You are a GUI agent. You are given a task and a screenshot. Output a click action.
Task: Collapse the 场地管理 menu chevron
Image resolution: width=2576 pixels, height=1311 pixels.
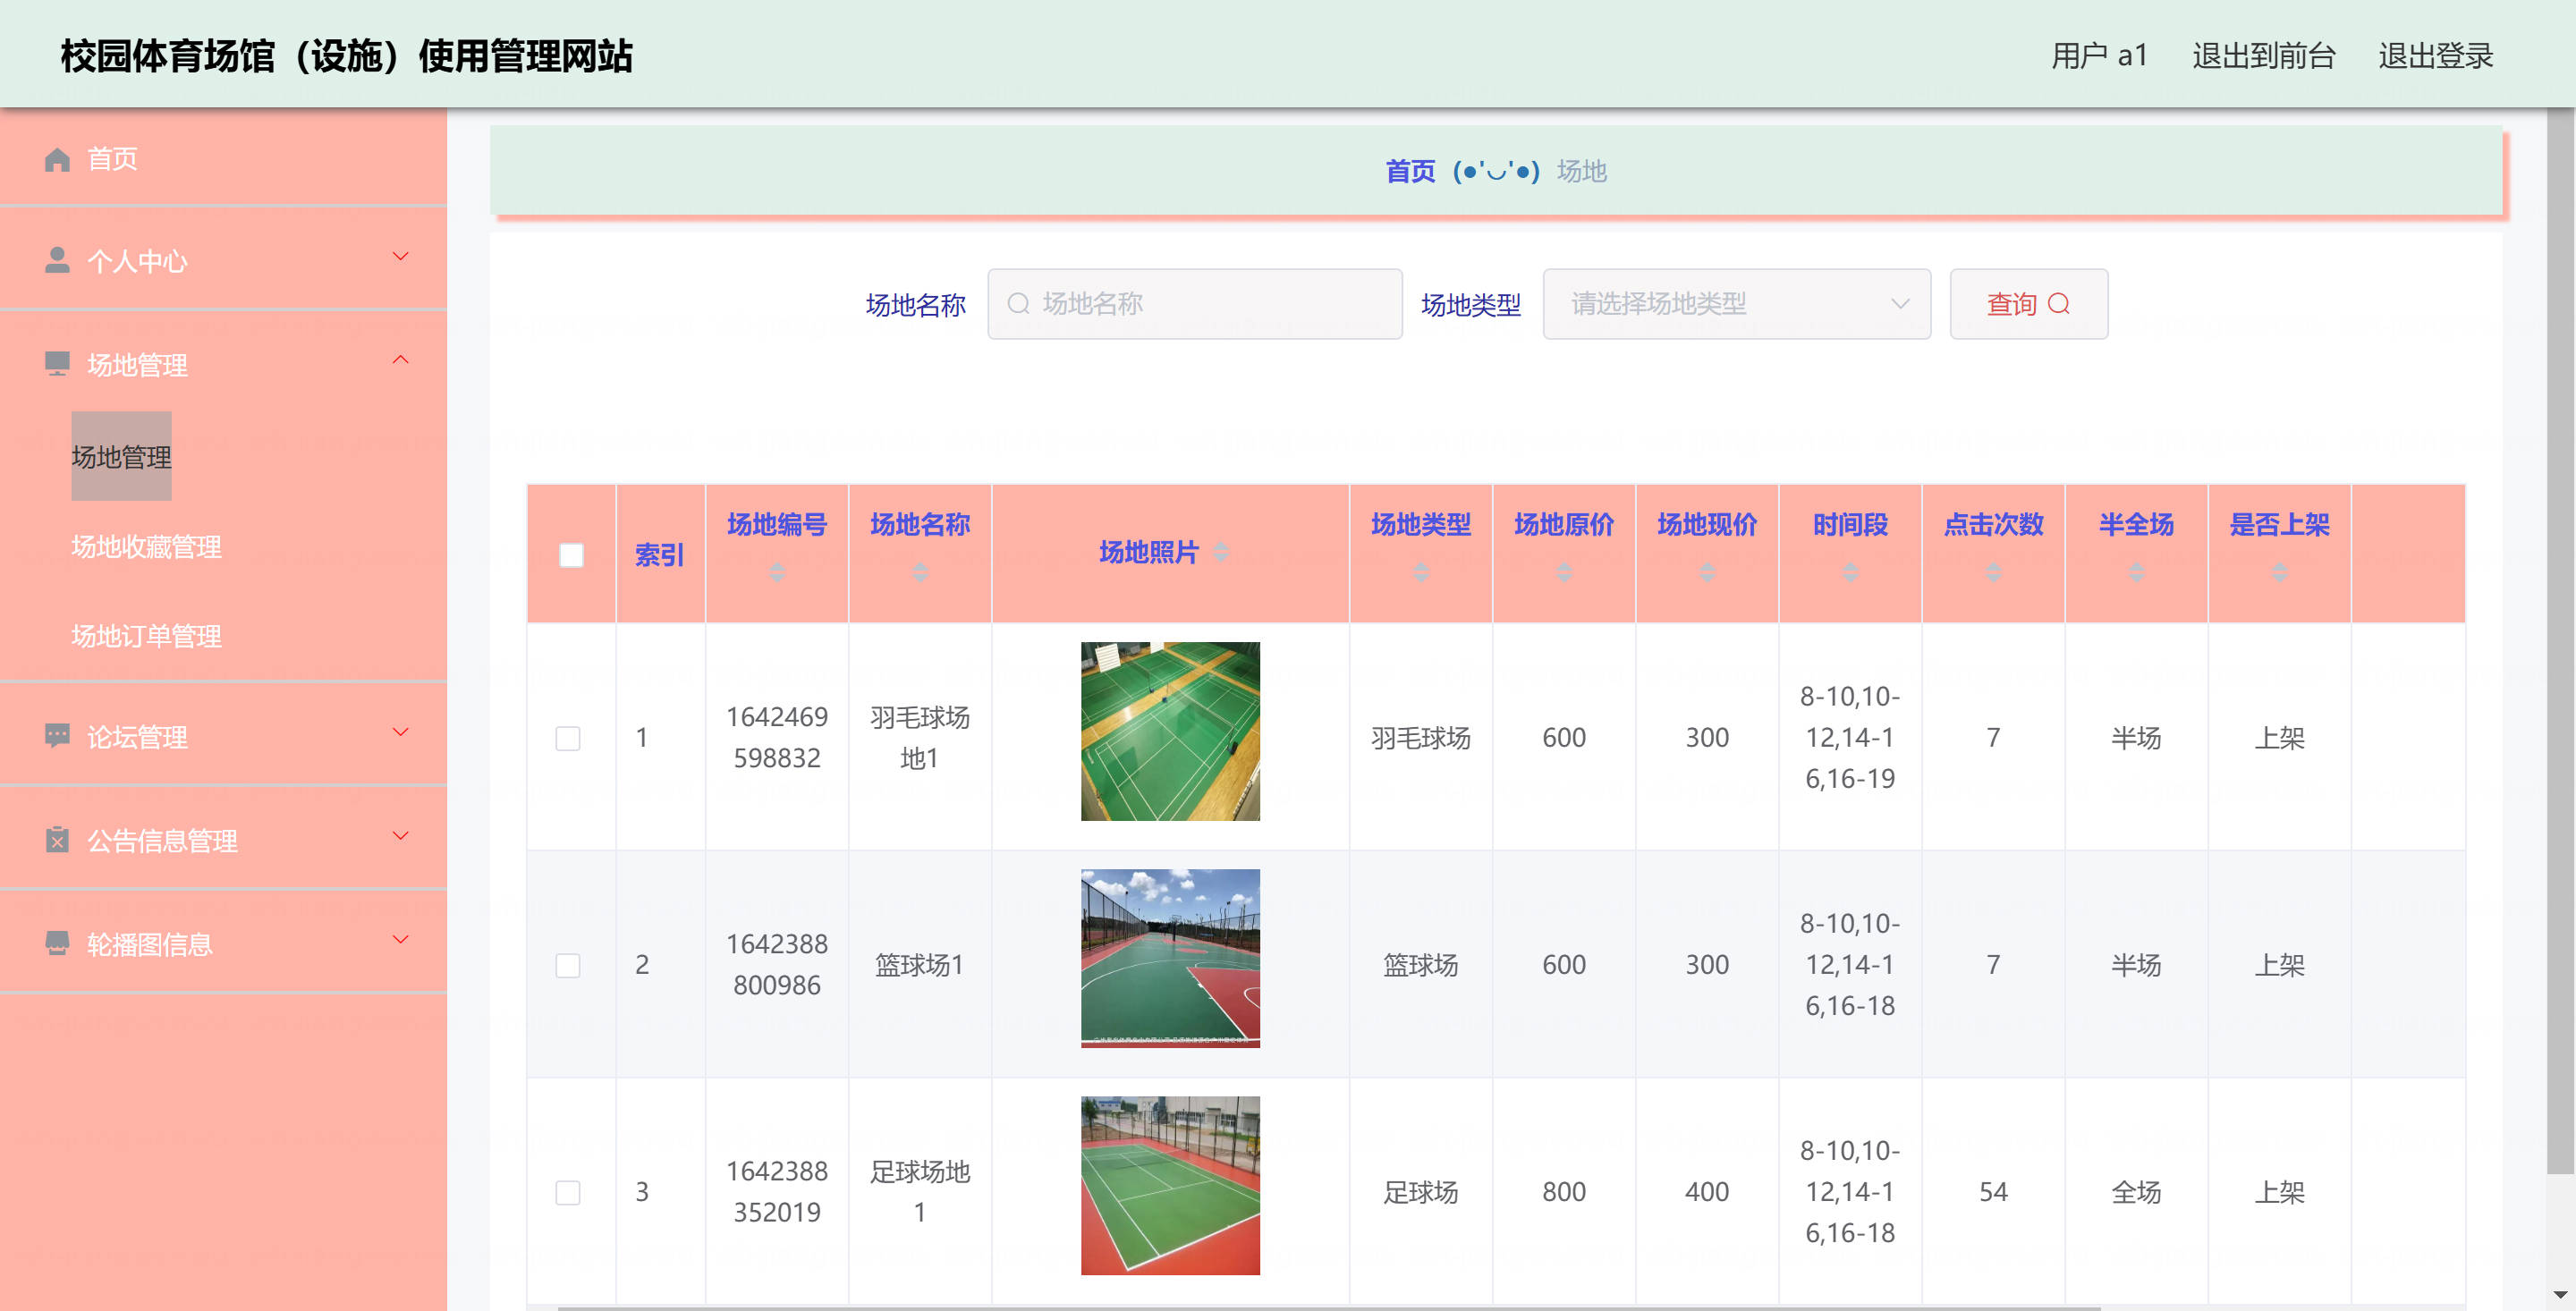400,359
